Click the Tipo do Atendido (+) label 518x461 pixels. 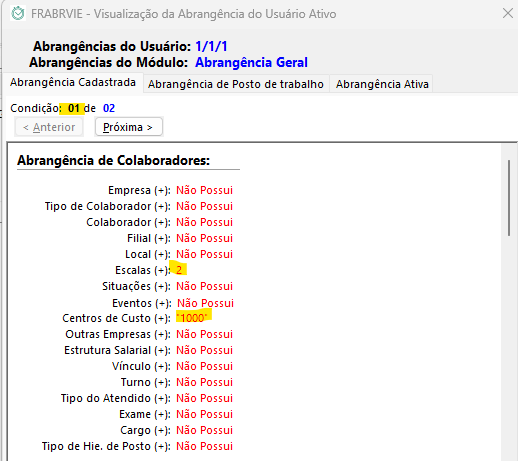(x=116, y=398)
